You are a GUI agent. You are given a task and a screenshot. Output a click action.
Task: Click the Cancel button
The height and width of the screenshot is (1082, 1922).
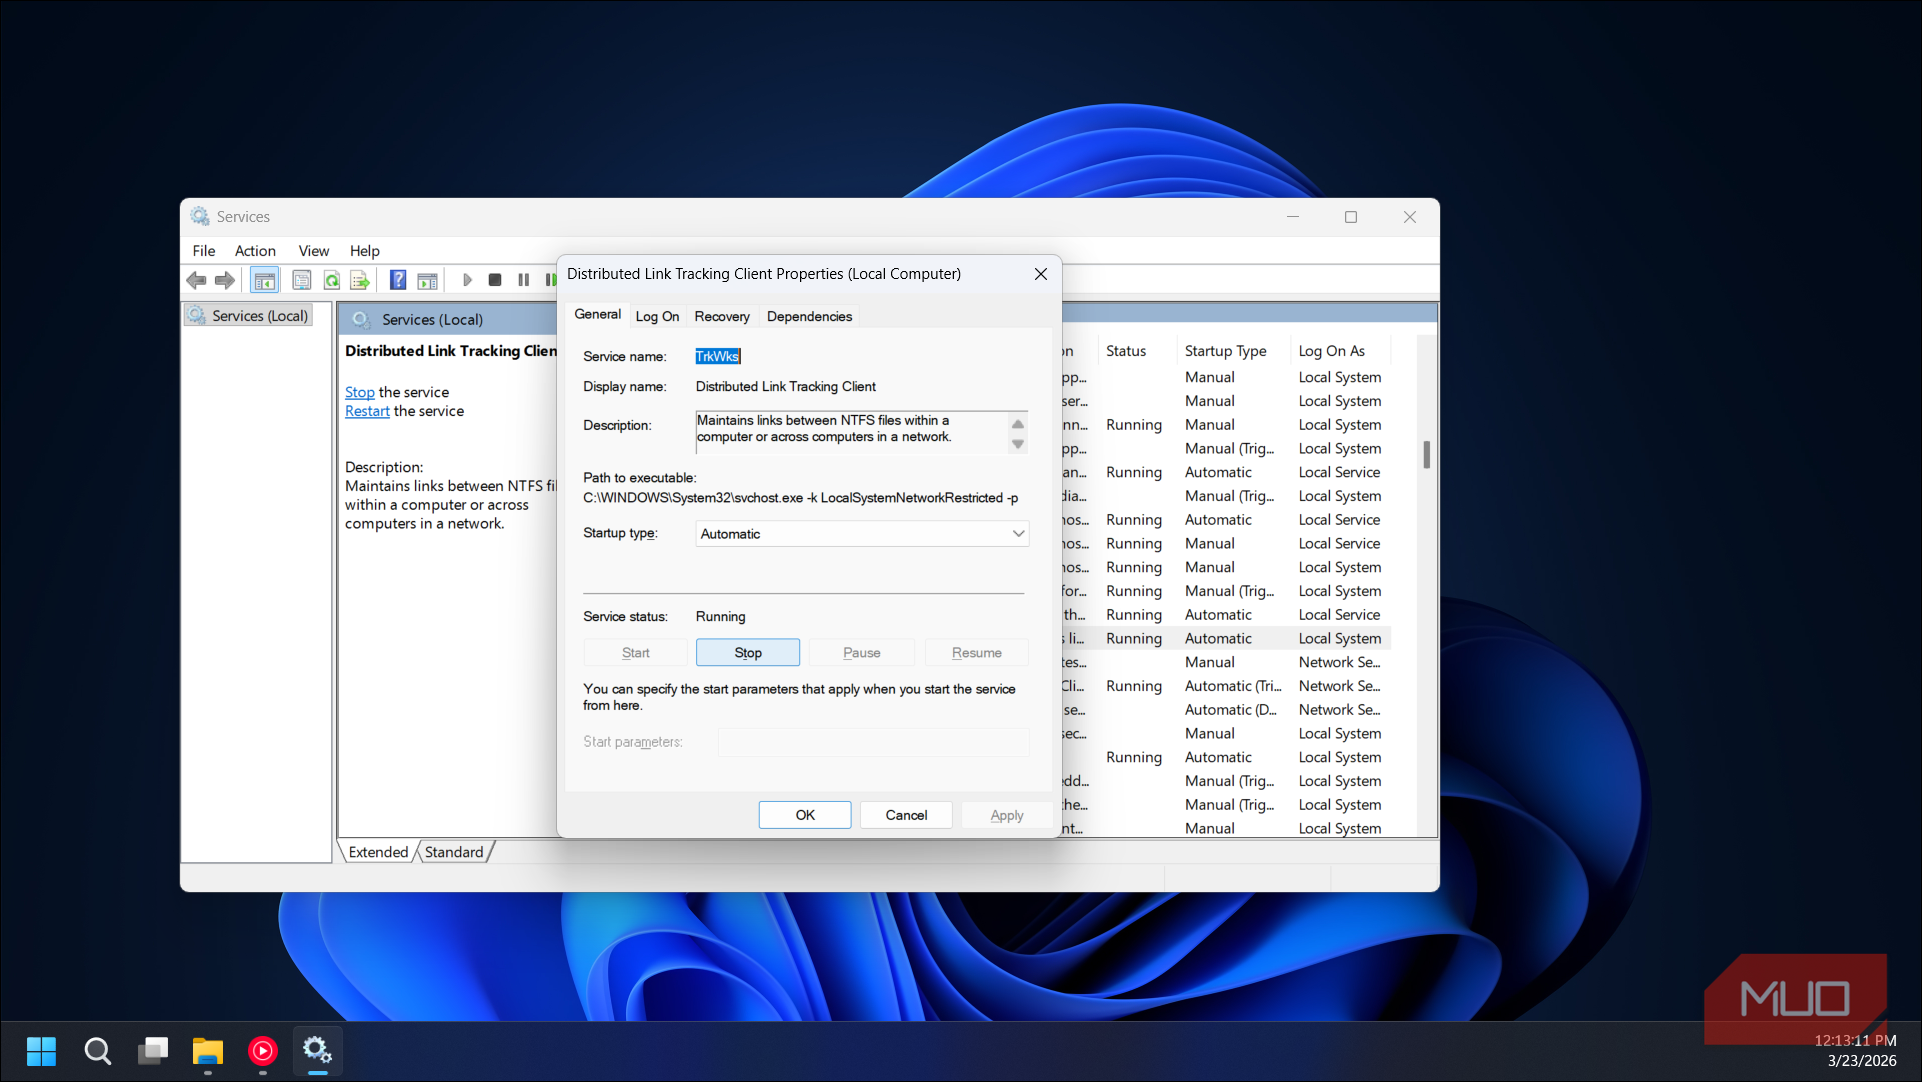click(906, 815)
